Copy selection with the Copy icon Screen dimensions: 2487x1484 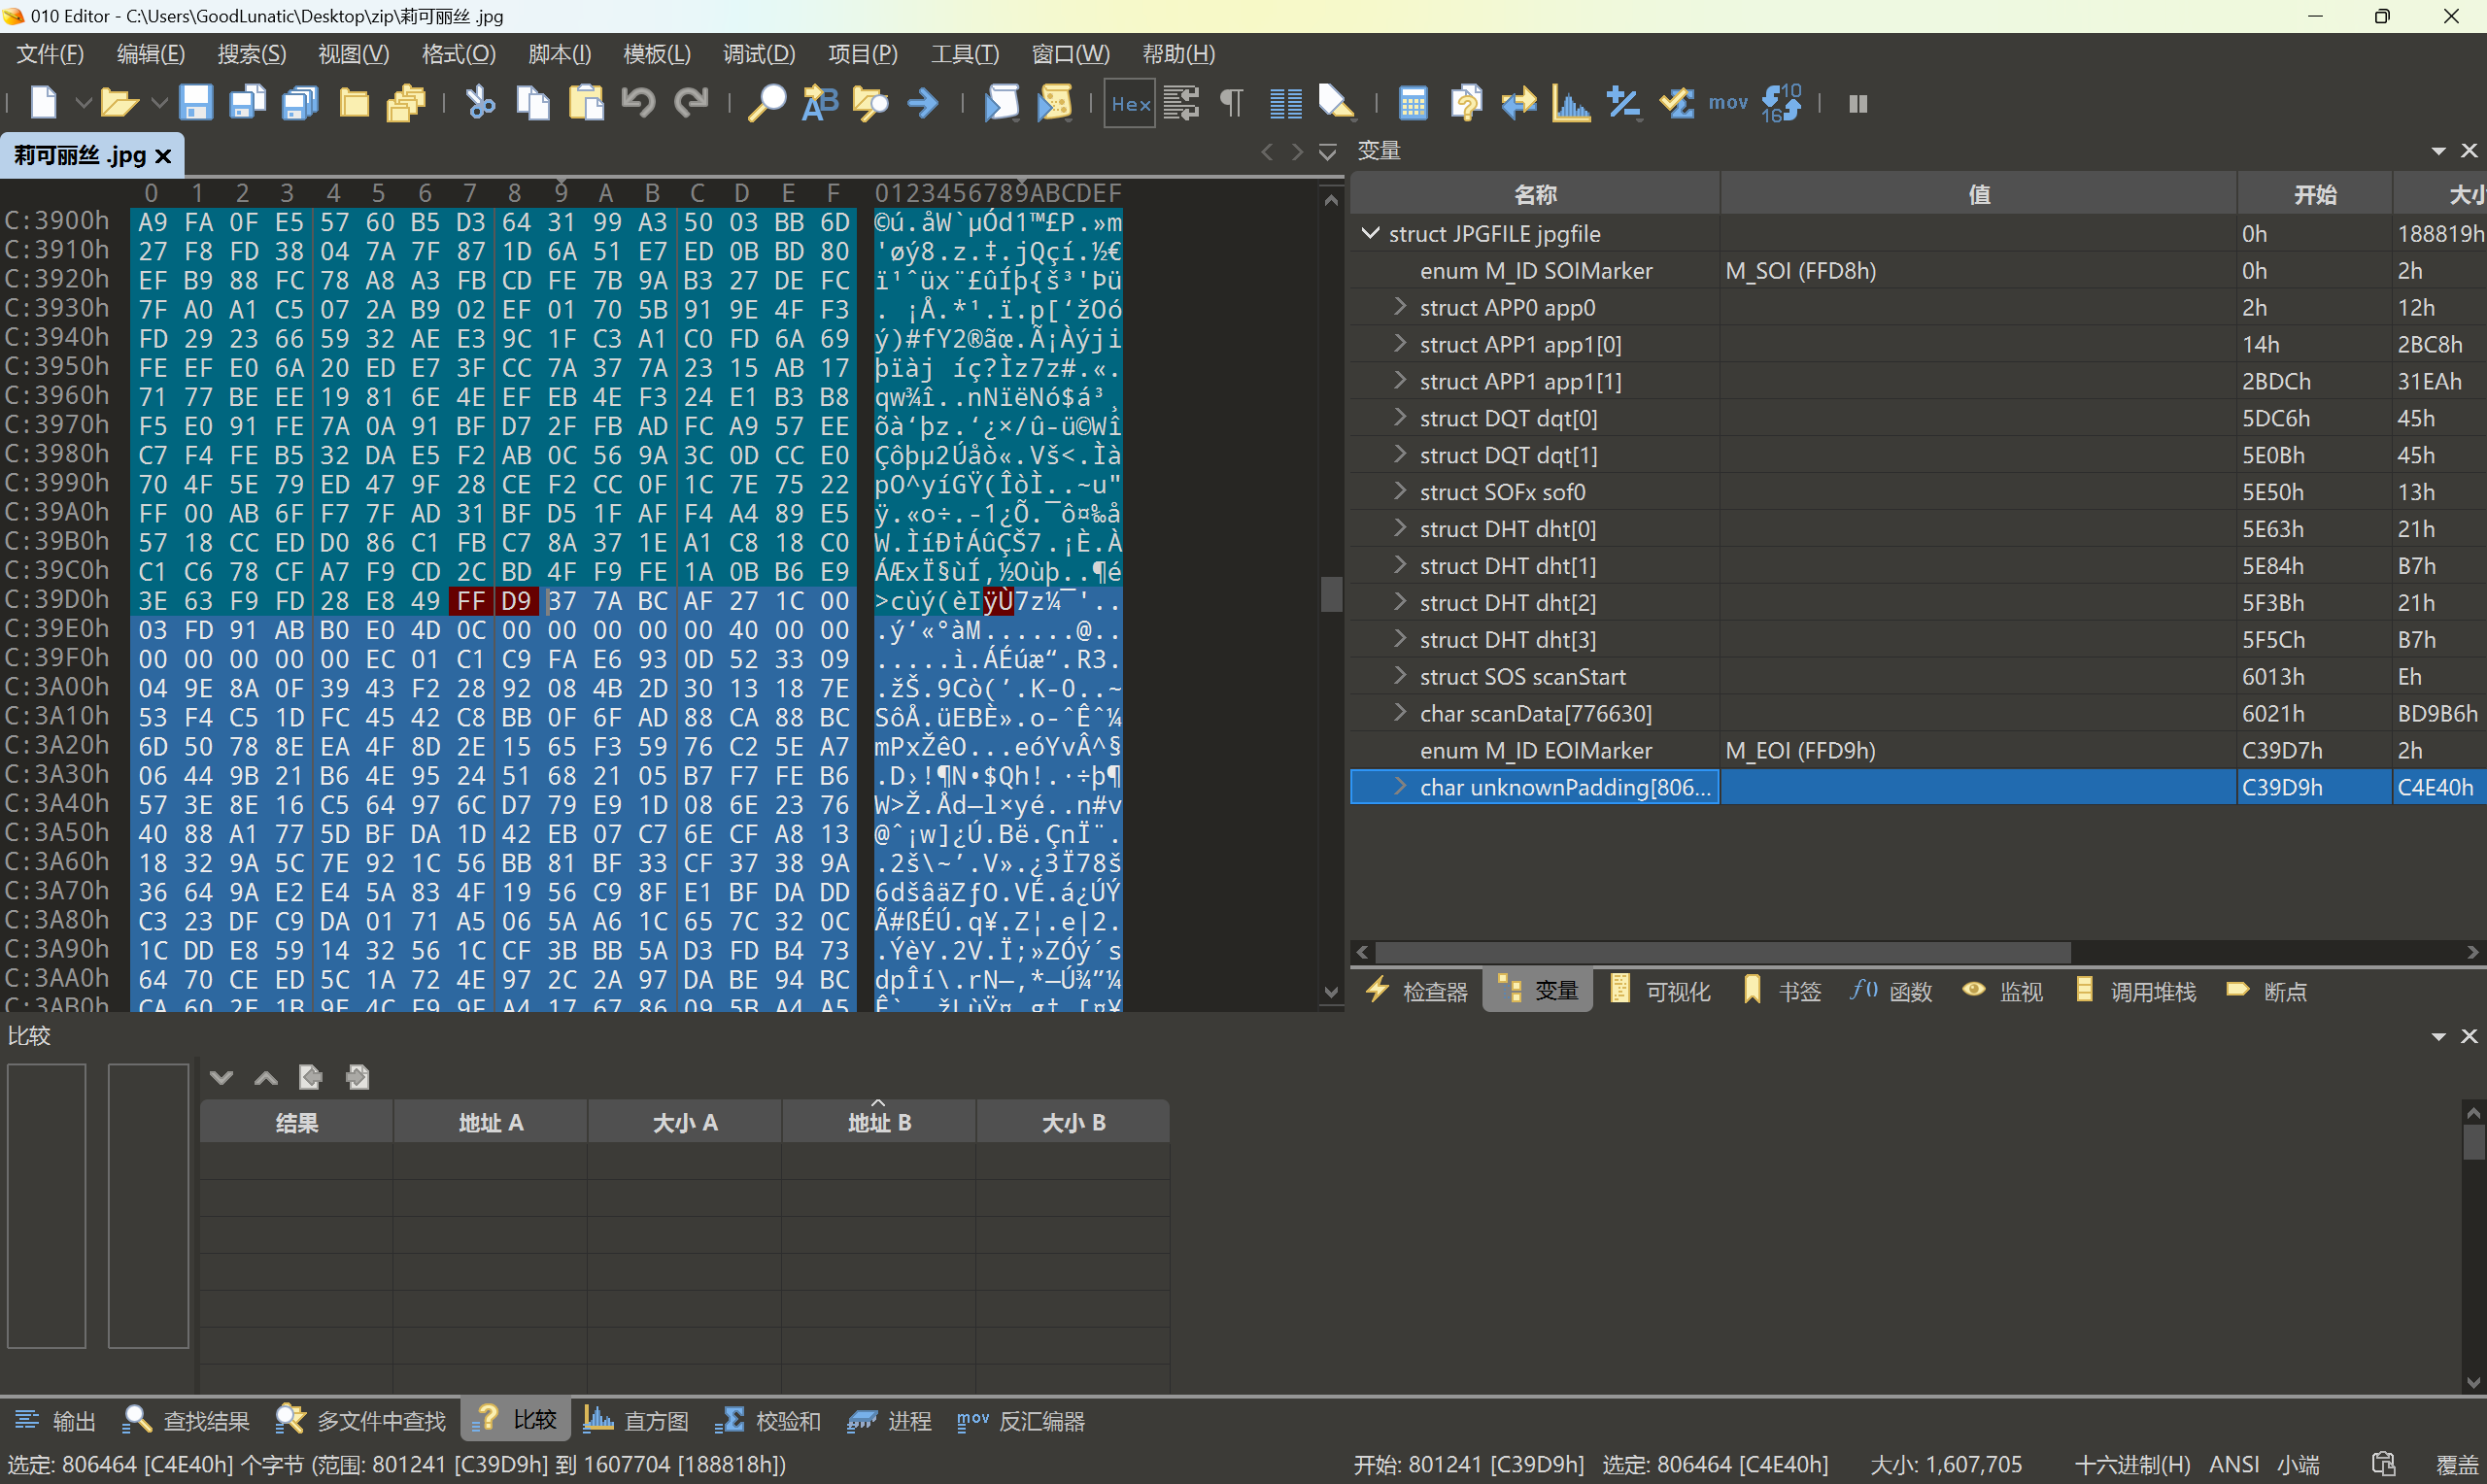pyautogui.click(x=533, y=102)
